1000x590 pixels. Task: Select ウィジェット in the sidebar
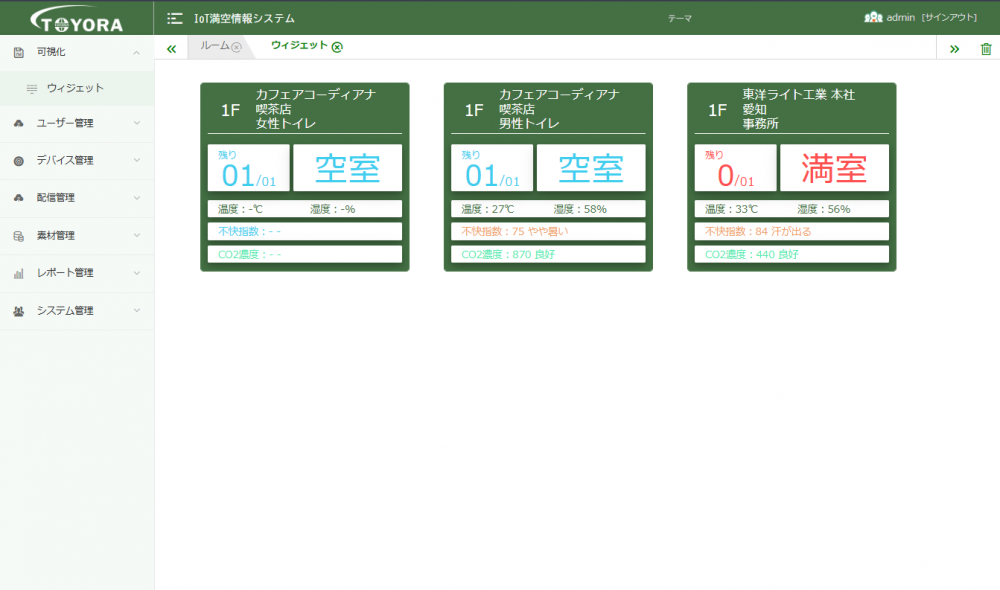[77, 88]
